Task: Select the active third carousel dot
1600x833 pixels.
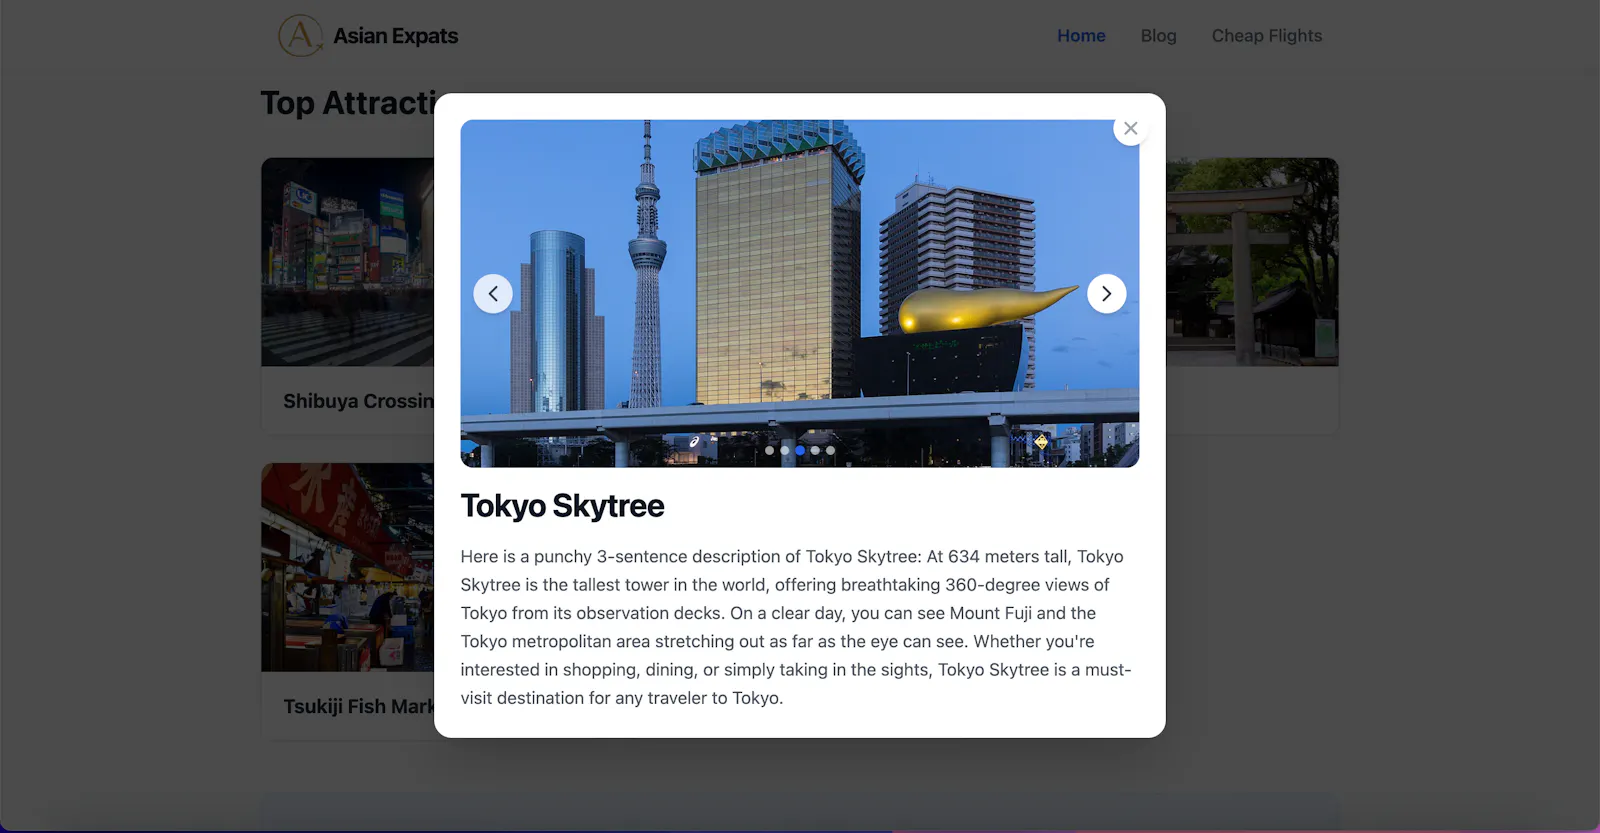Action: click(x=800, y=450)
